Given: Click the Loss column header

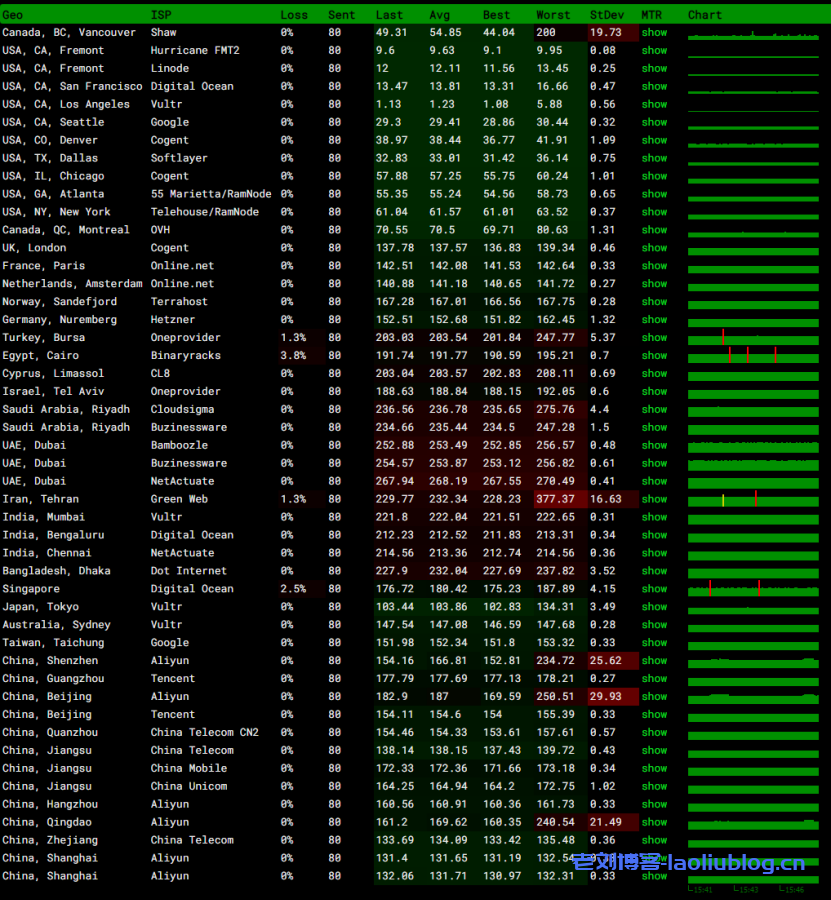Looking at the screenshot, I should 294,15.
